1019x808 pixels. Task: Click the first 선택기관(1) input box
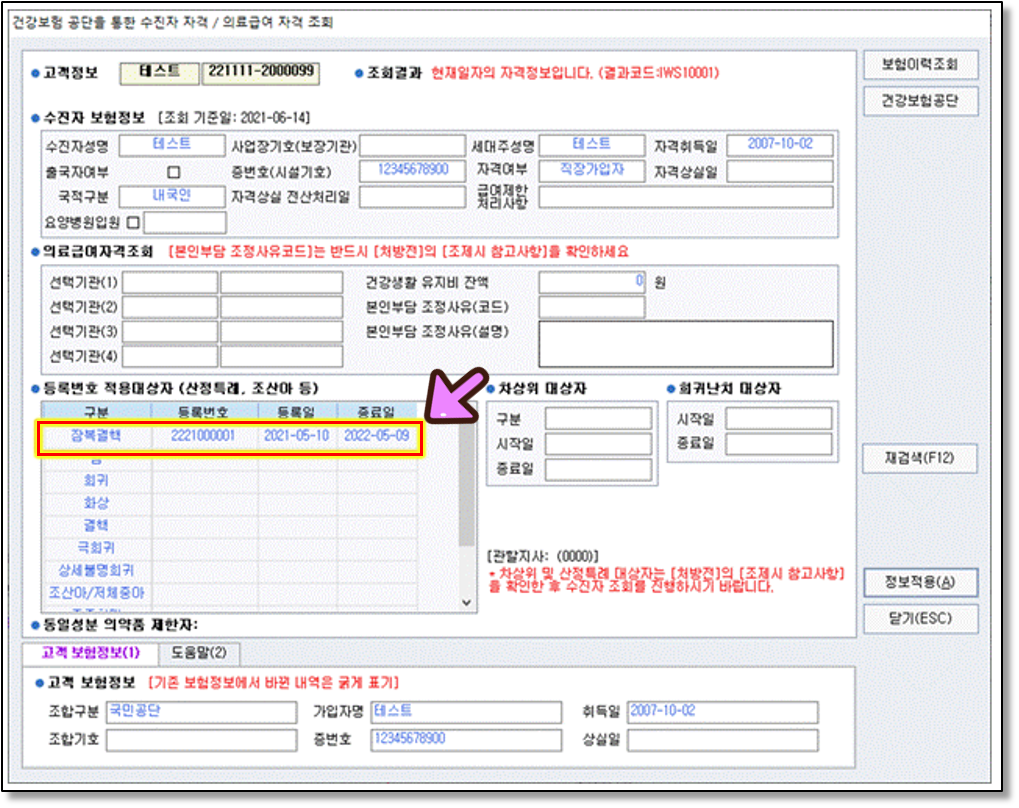(x=169, y=283)
